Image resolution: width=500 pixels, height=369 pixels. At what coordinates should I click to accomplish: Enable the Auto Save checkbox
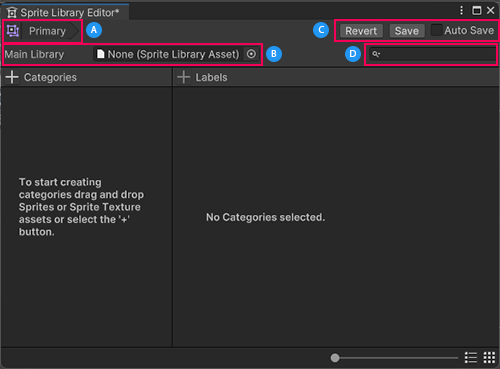click(x=436, y=30)
